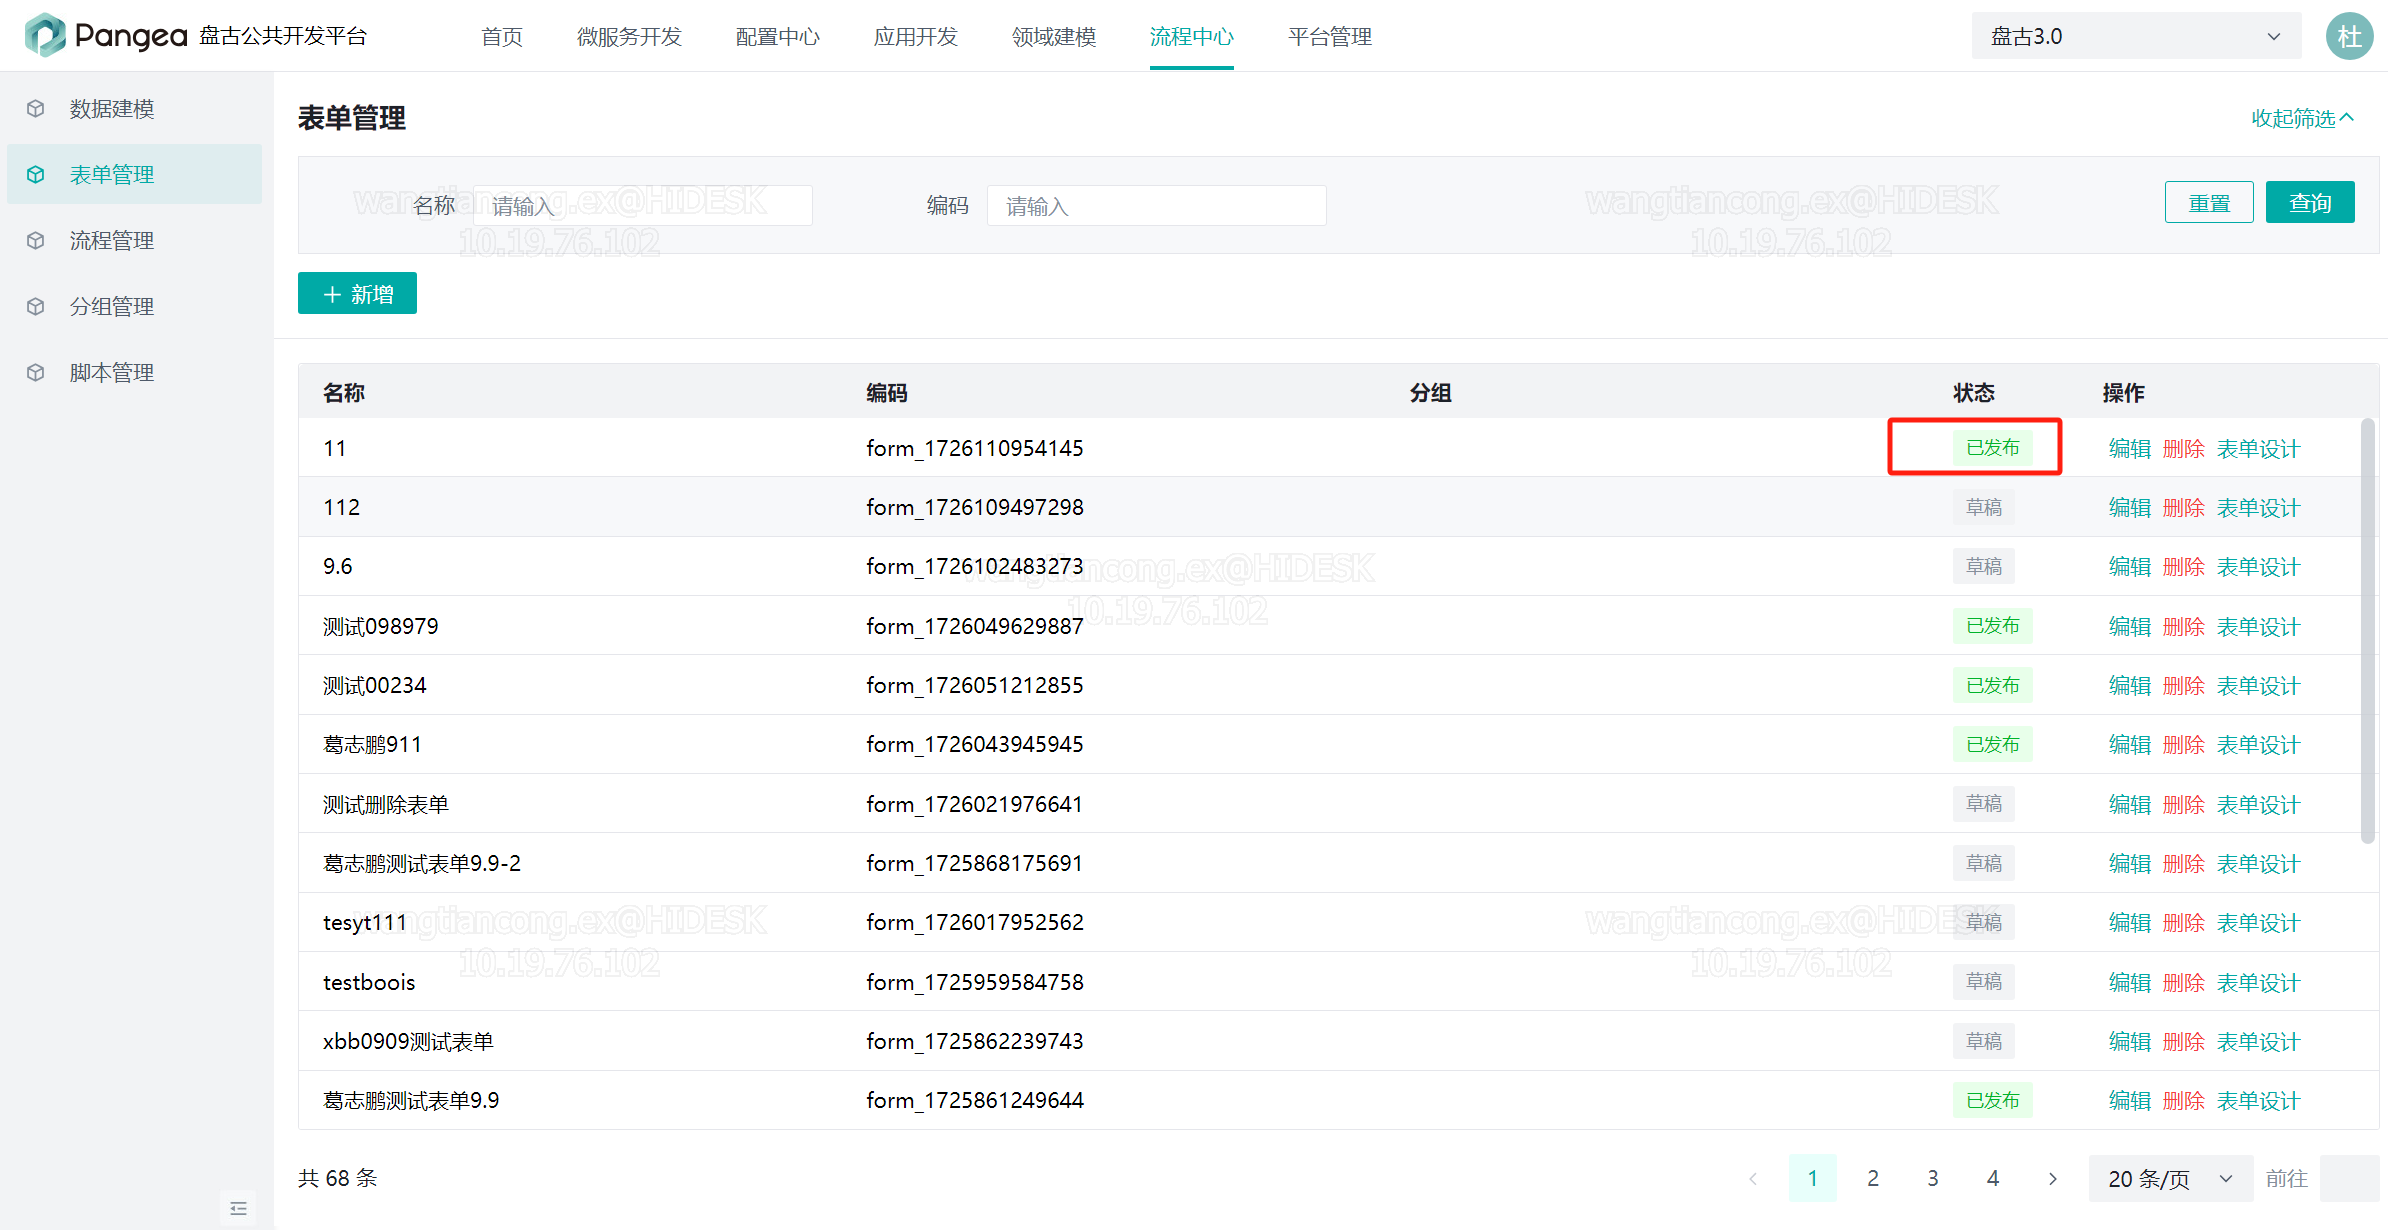Screen dimensions: 2388x1230
Task: Click the 分组 column header
Action: (1431, 393)
